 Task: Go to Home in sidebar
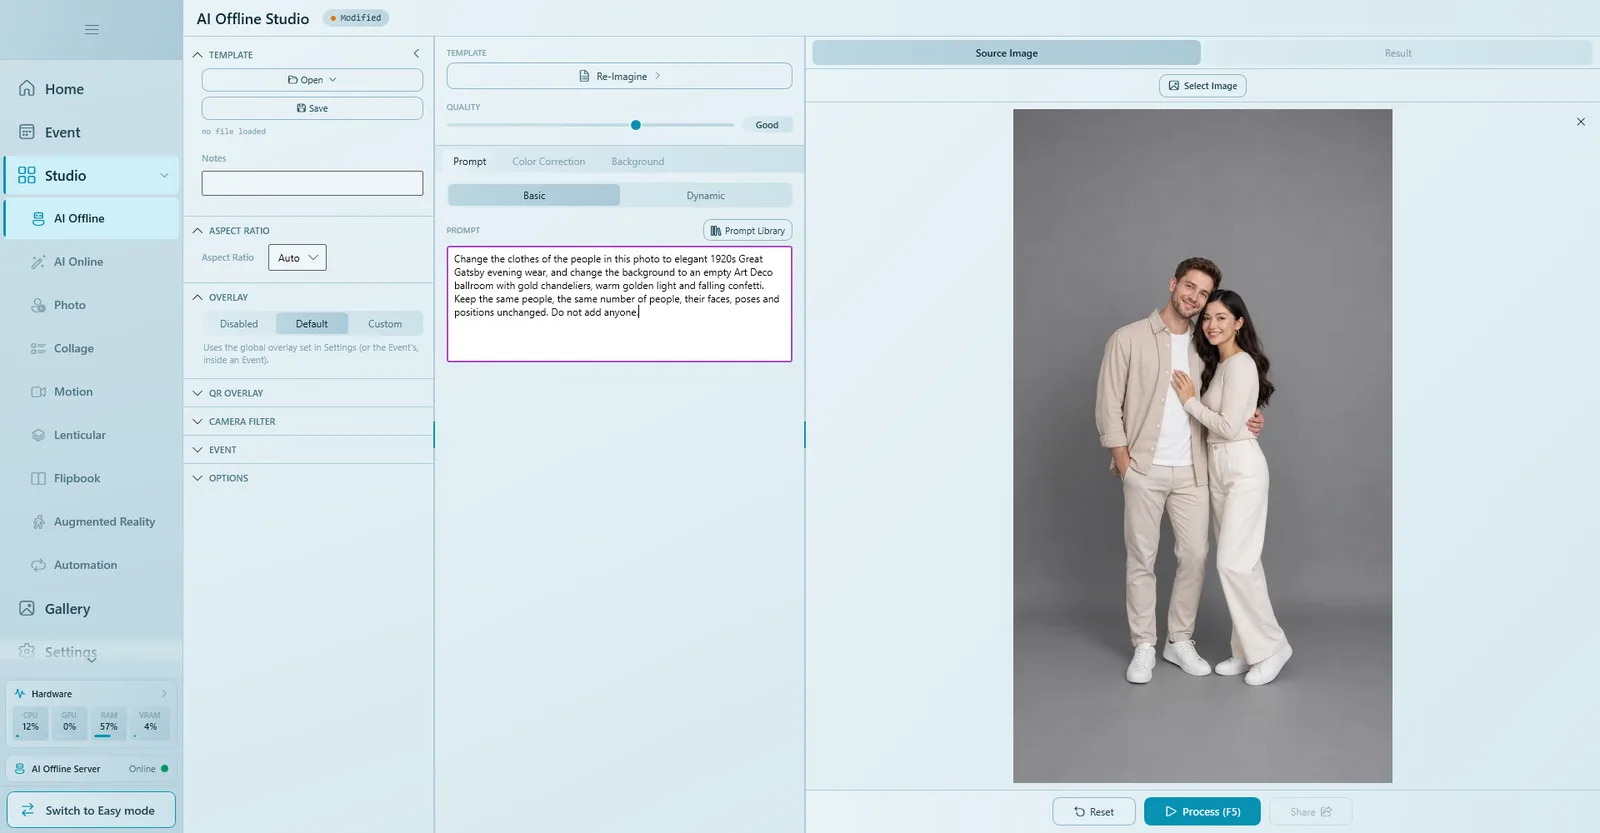(91, 89)
